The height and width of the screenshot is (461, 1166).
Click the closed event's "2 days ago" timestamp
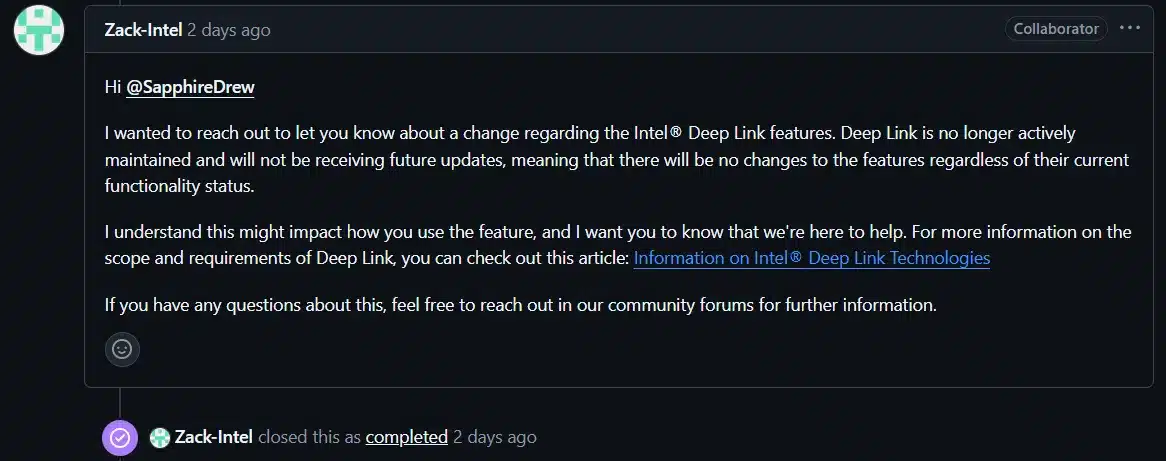pos(494,437)
